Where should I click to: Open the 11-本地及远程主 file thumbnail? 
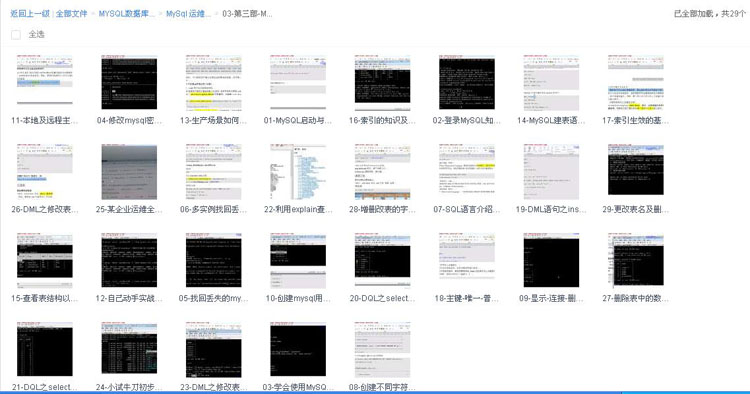pyautogui.click(x=44, y=81)
